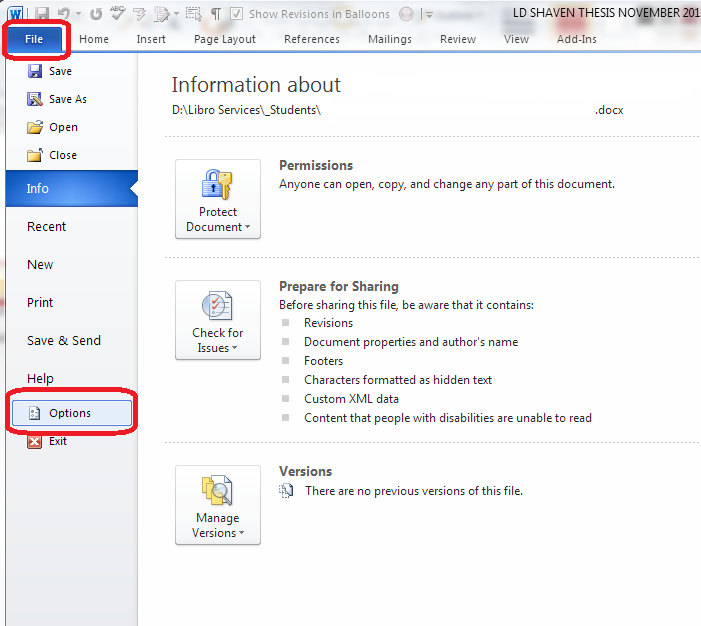Click the Close document icon
The image size is (701, 626).
click(x=35, y=156)
